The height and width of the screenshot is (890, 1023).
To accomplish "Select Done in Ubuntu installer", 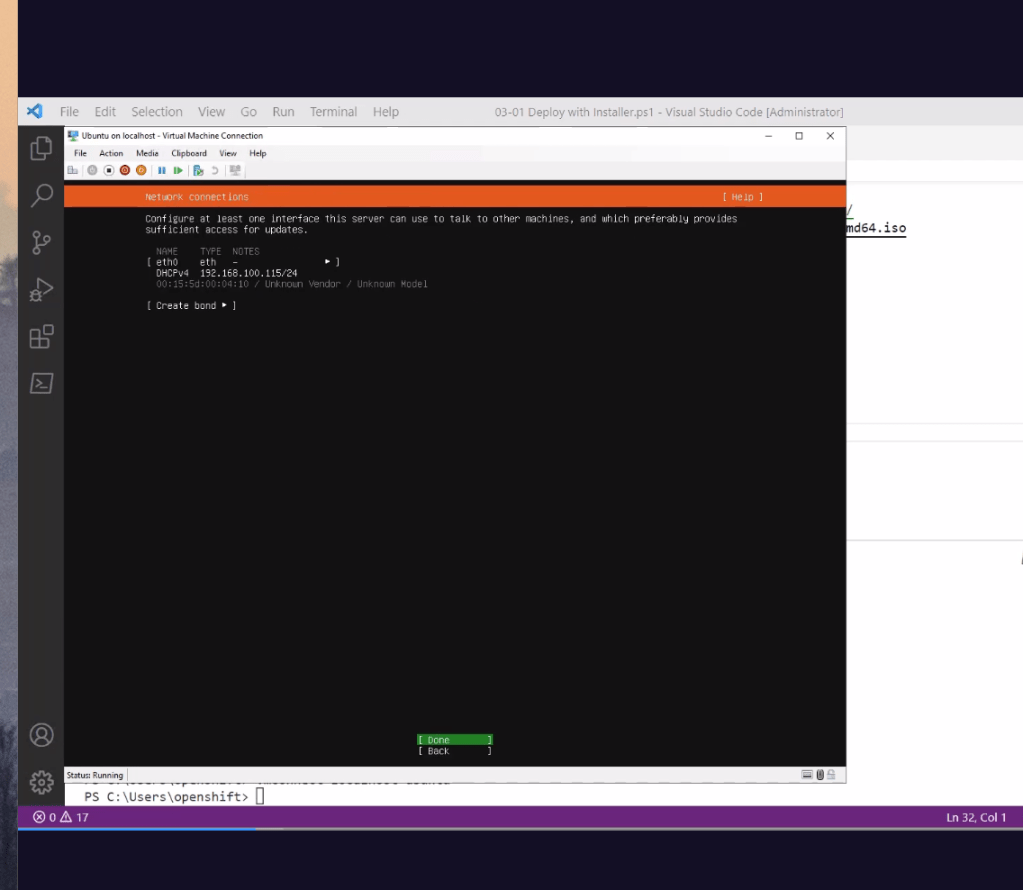I will 455,740.
